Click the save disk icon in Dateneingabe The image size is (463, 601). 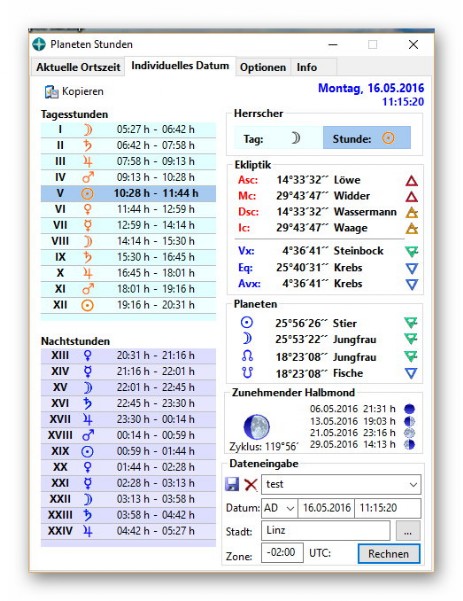(x=232, y=484)
